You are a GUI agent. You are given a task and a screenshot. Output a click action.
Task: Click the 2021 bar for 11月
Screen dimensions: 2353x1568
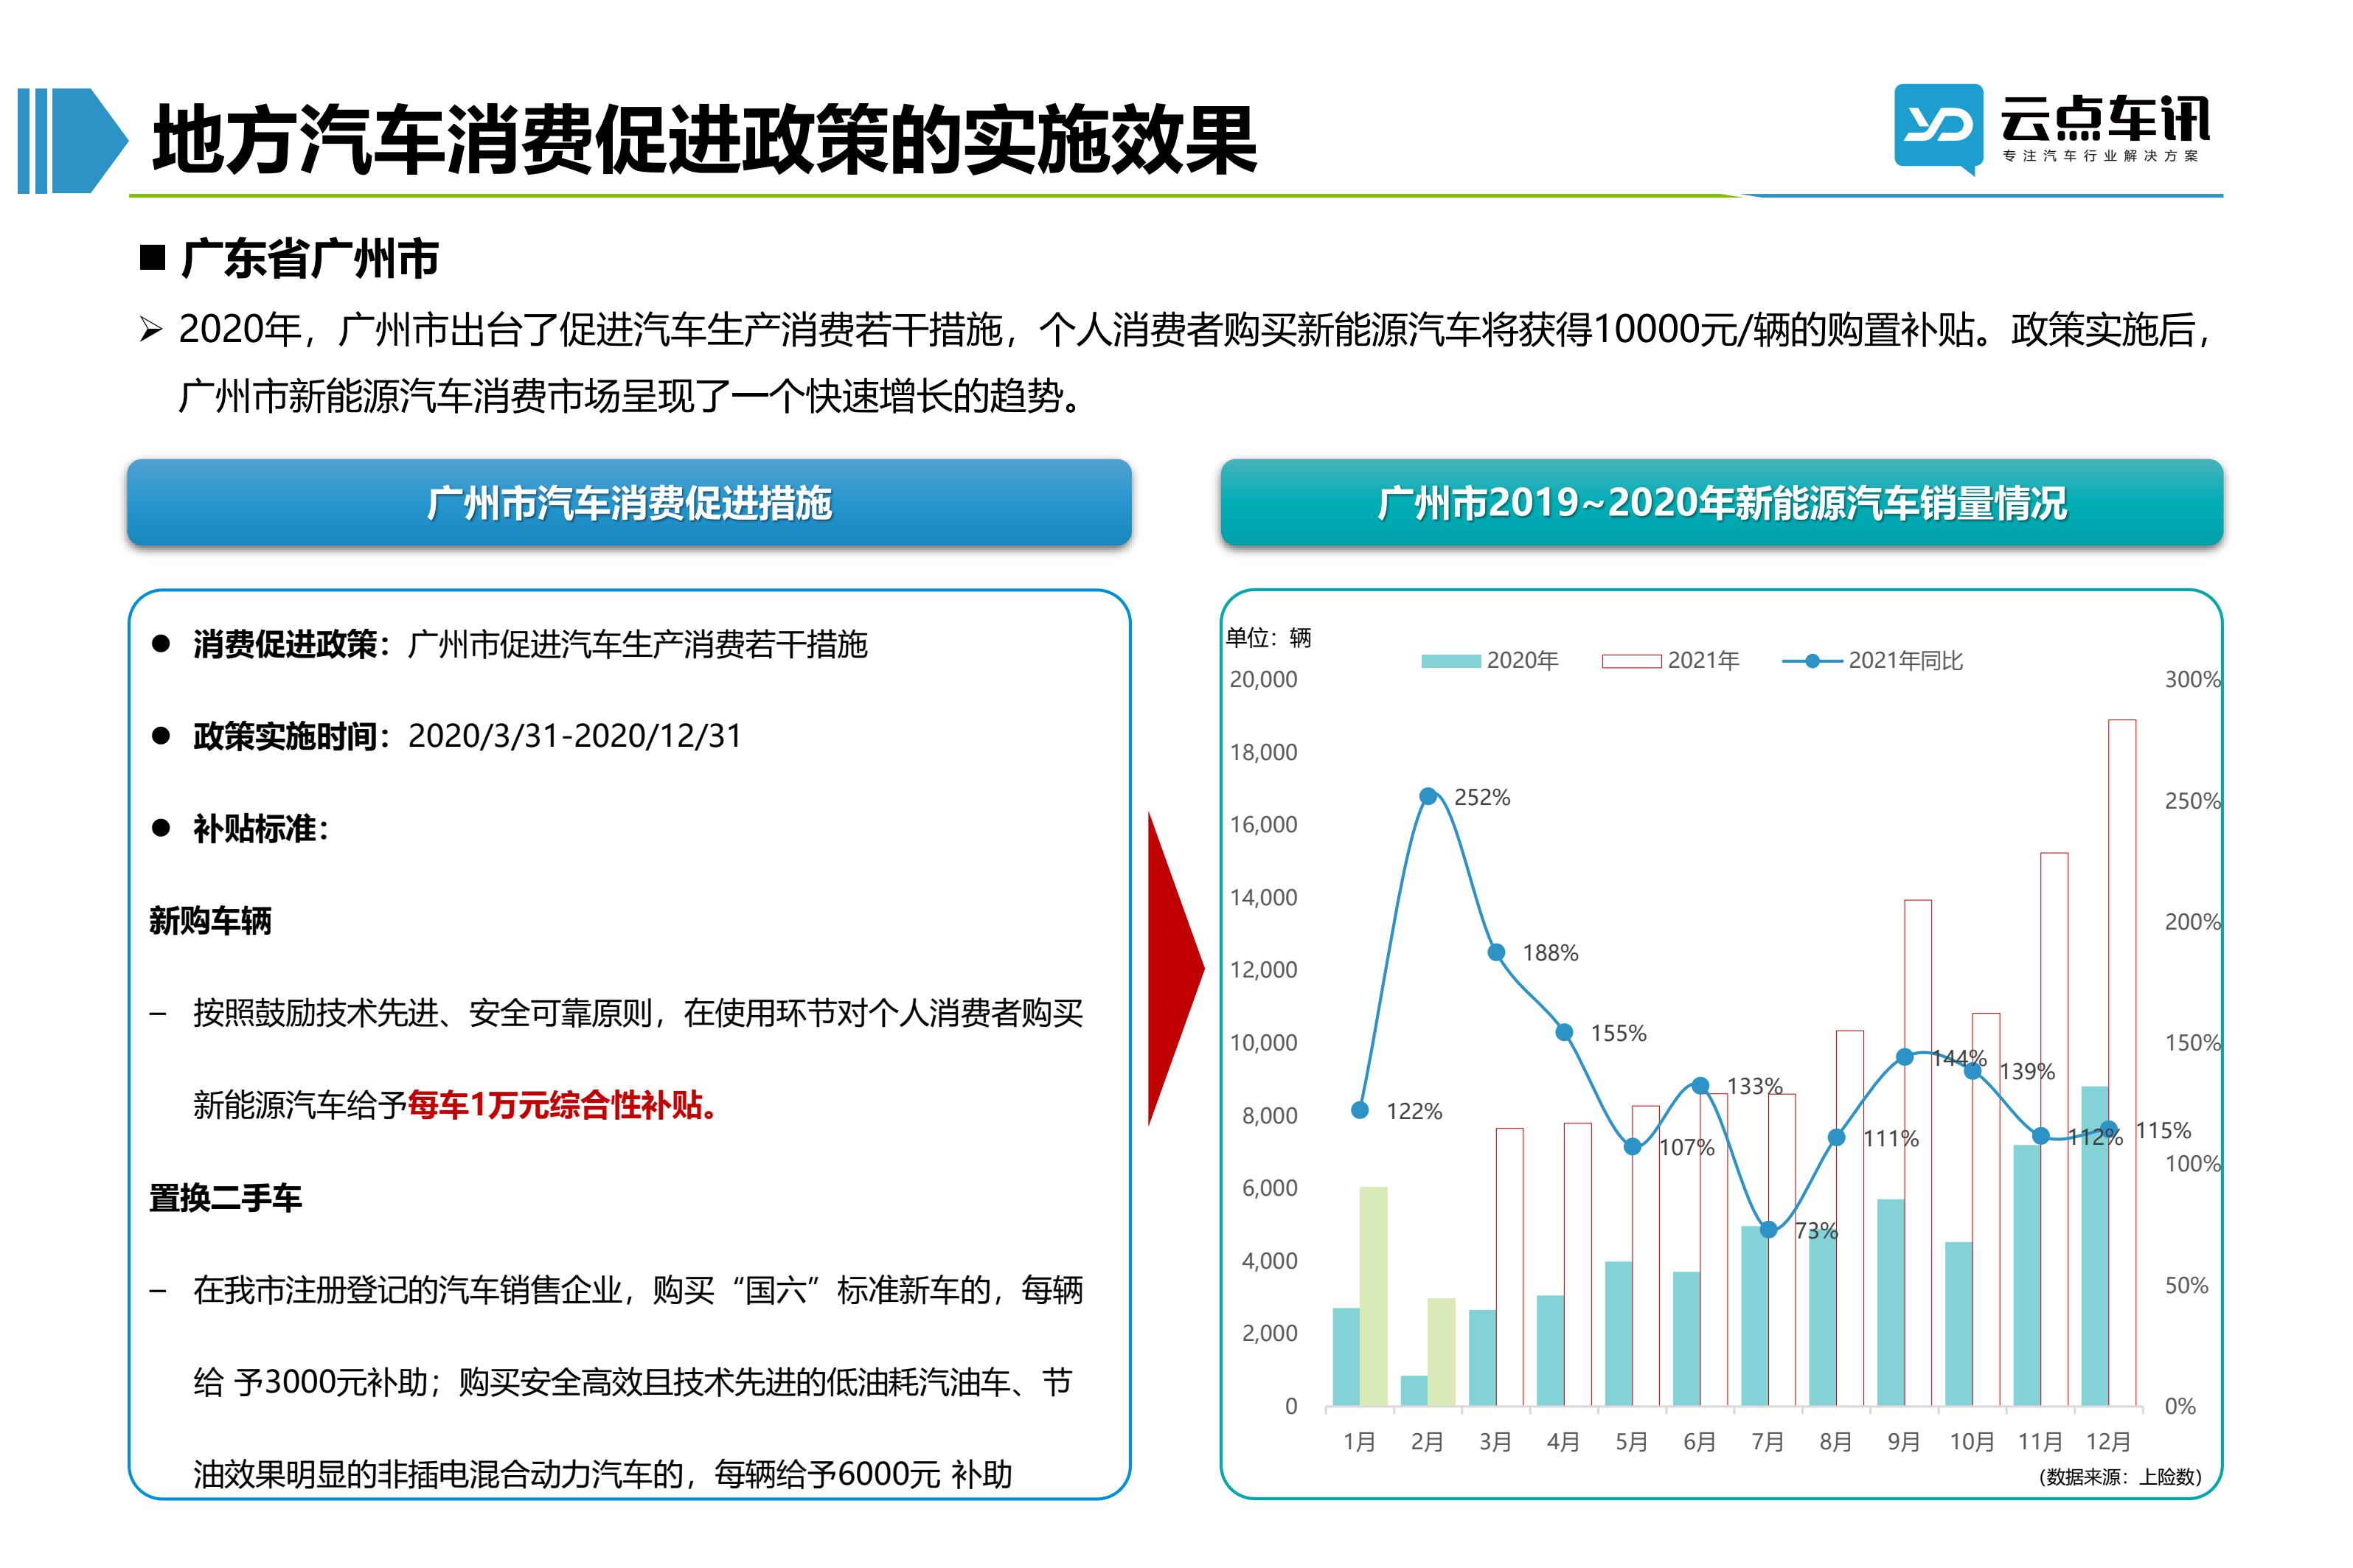tap(2054, 1129)
